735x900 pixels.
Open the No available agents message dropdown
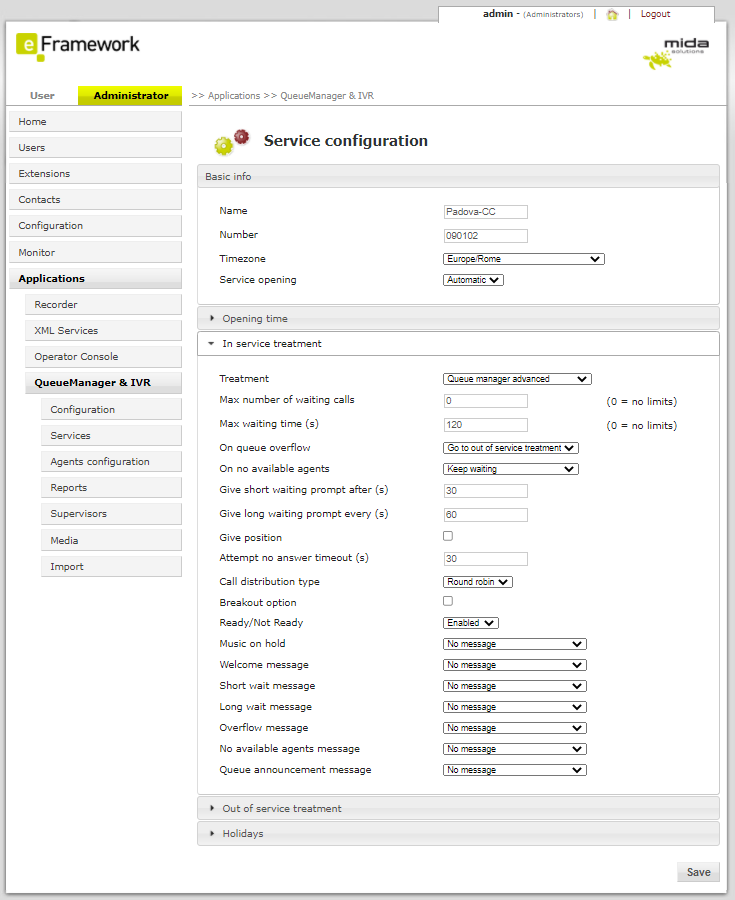tap(515, 749)
